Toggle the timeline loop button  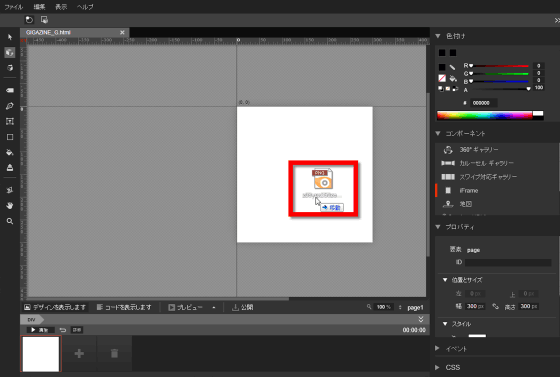tap(62, 330)
